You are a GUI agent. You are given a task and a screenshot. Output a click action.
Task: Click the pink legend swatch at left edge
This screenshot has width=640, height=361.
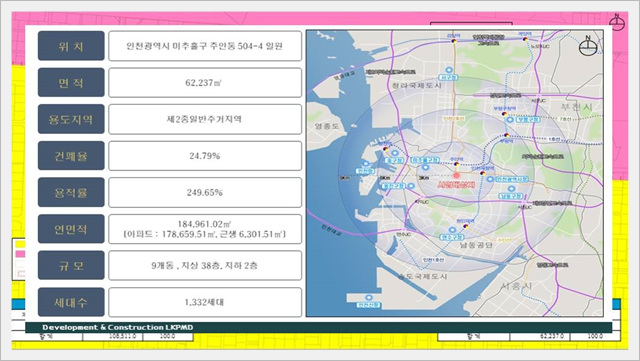pos(20,254)
